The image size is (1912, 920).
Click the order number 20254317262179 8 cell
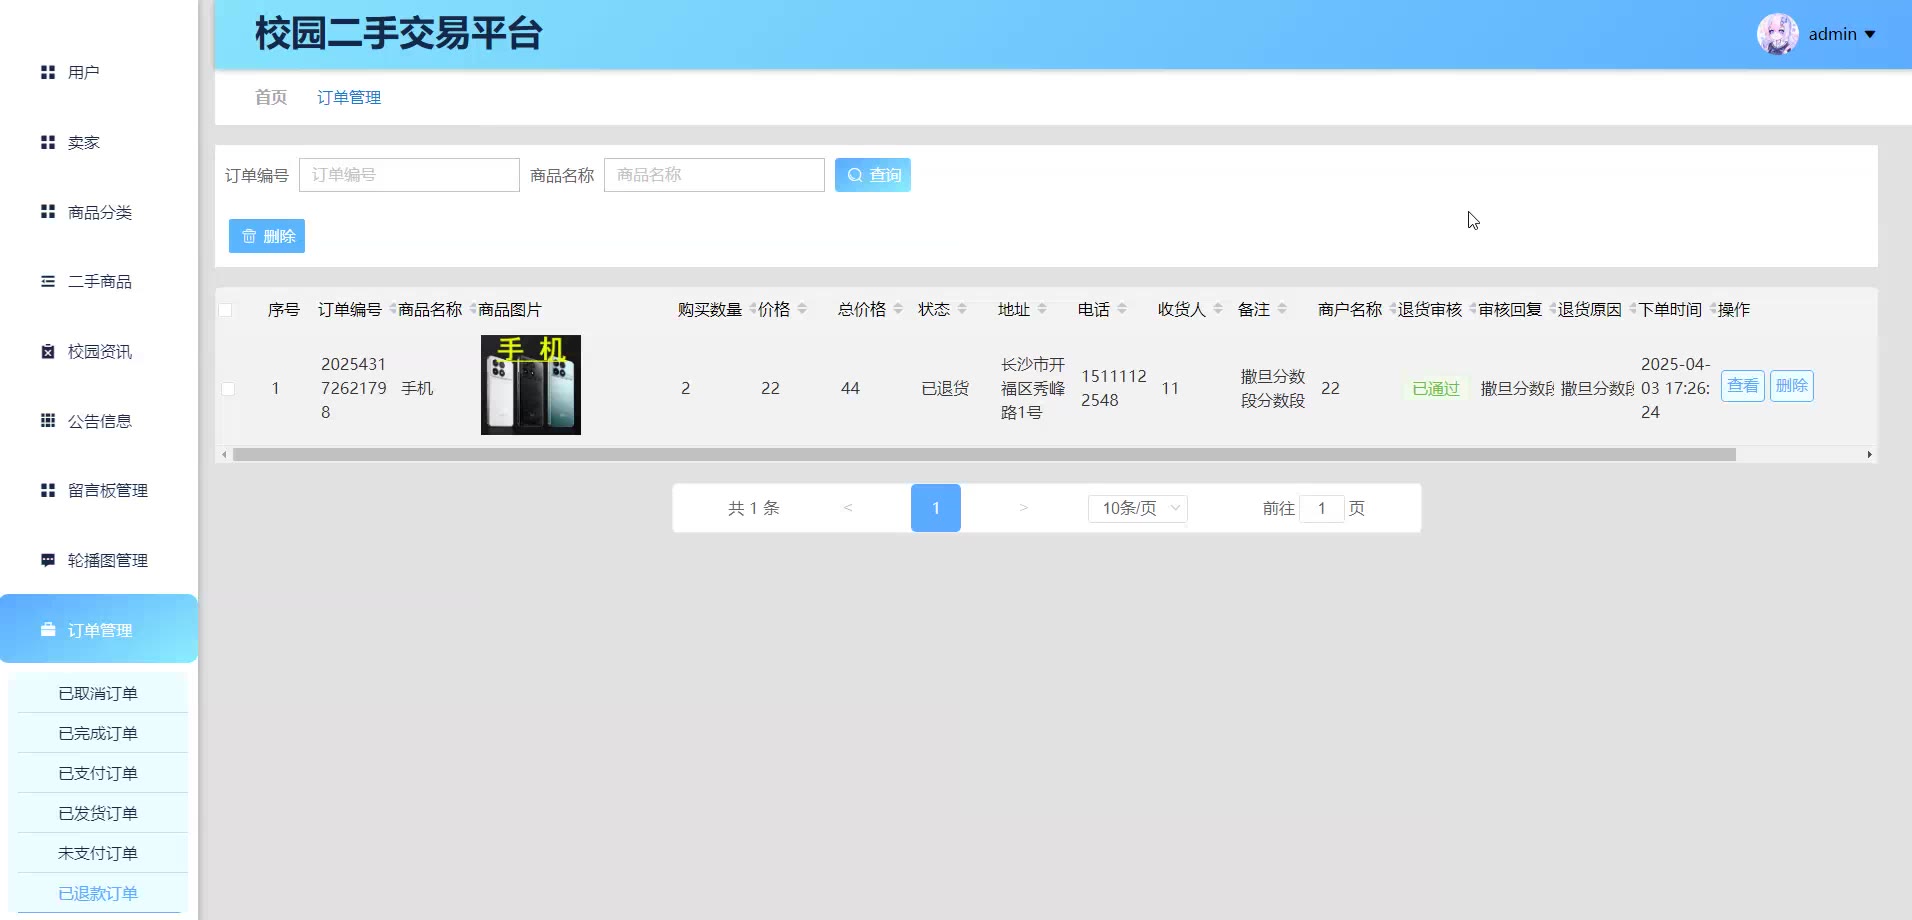point(354,388)
